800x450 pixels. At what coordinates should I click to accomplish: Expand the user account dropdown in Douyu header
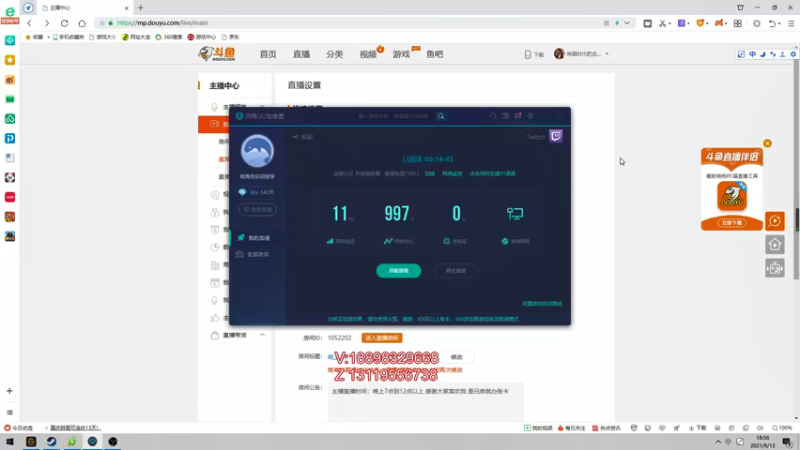[607, 54]
